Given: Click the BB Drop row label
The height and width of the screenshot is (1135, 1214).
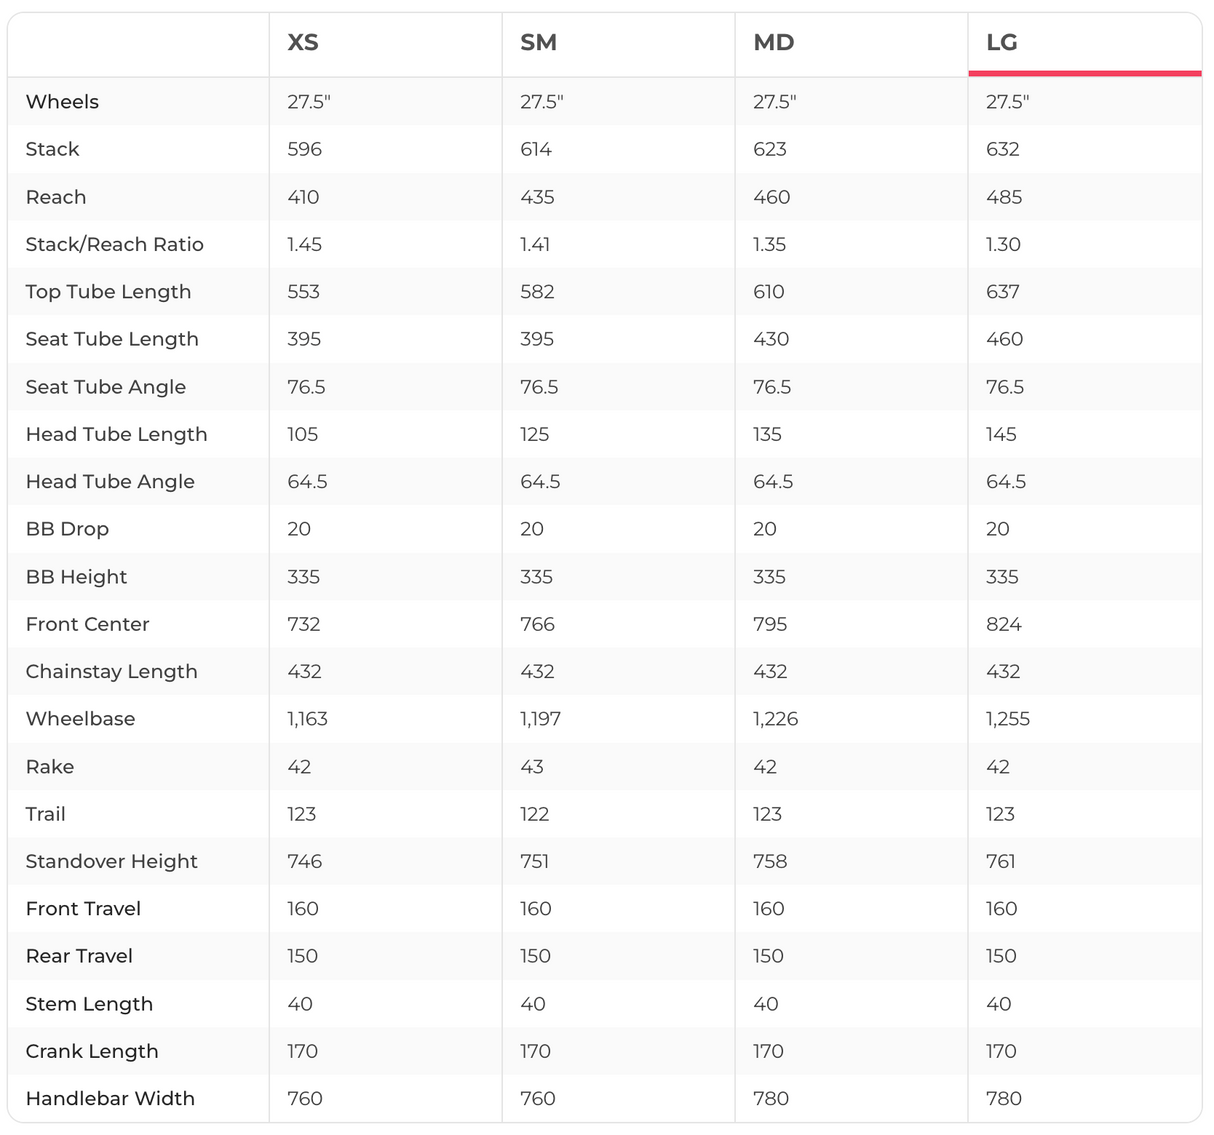Looking at the screenshot, I should (x=67, y=529).
